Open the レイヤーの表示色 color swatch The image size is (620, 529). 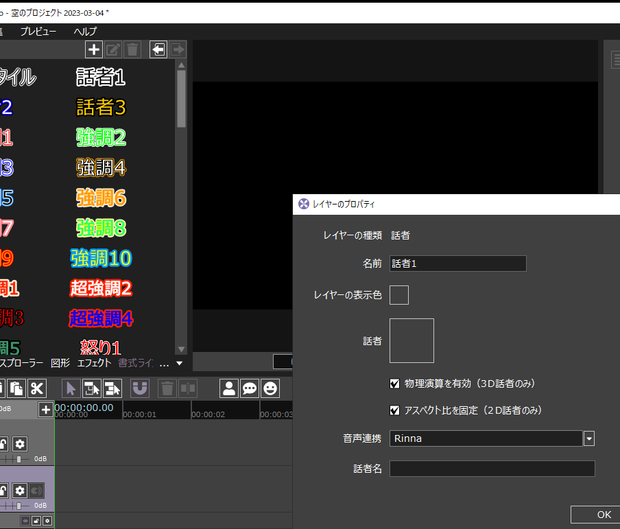coord(399,295)
